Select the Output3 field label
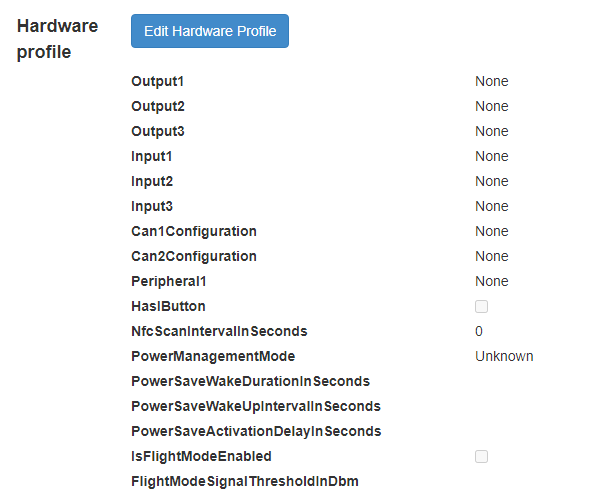Screen dimensions: 609x500 (158, 131)
